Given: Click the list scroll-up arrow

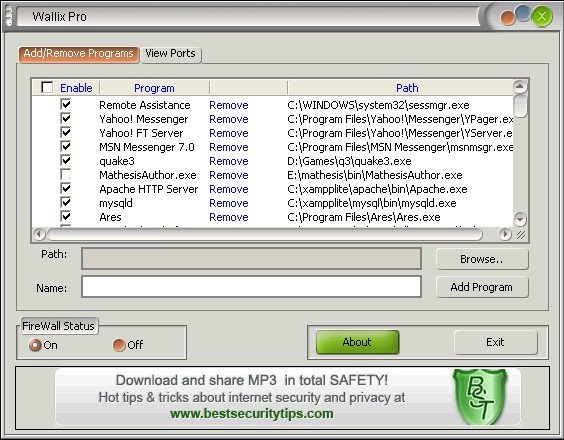Looking at the screenshot, I should point(520,86).
